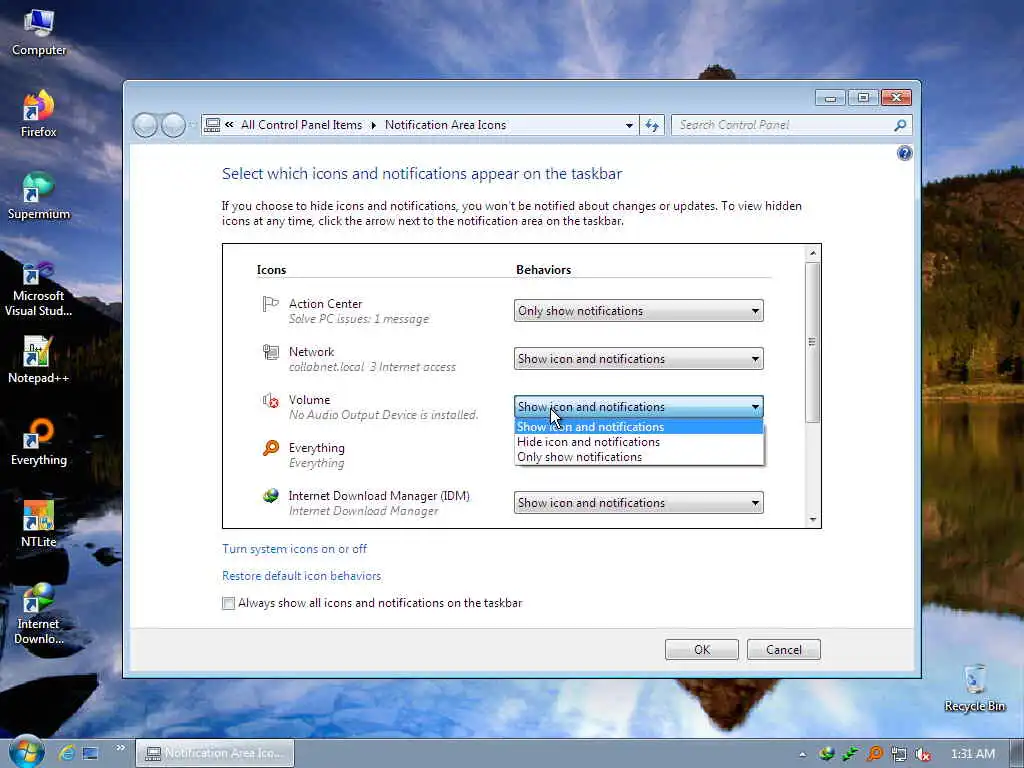This screenshot has width=1024, height=768.
Task: Click the refresh button beside the address bar
Action: [652, 125]
